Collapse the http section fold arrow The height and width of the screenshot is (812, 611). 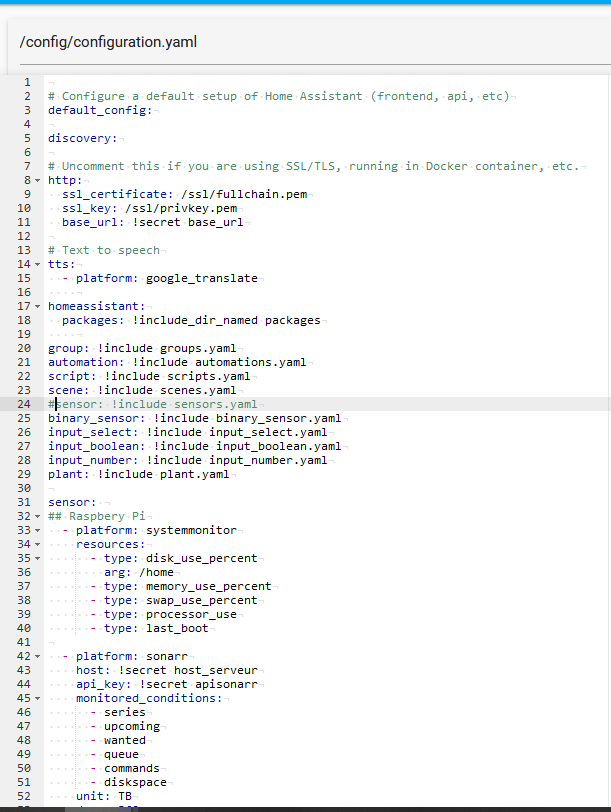click(38, 180)
